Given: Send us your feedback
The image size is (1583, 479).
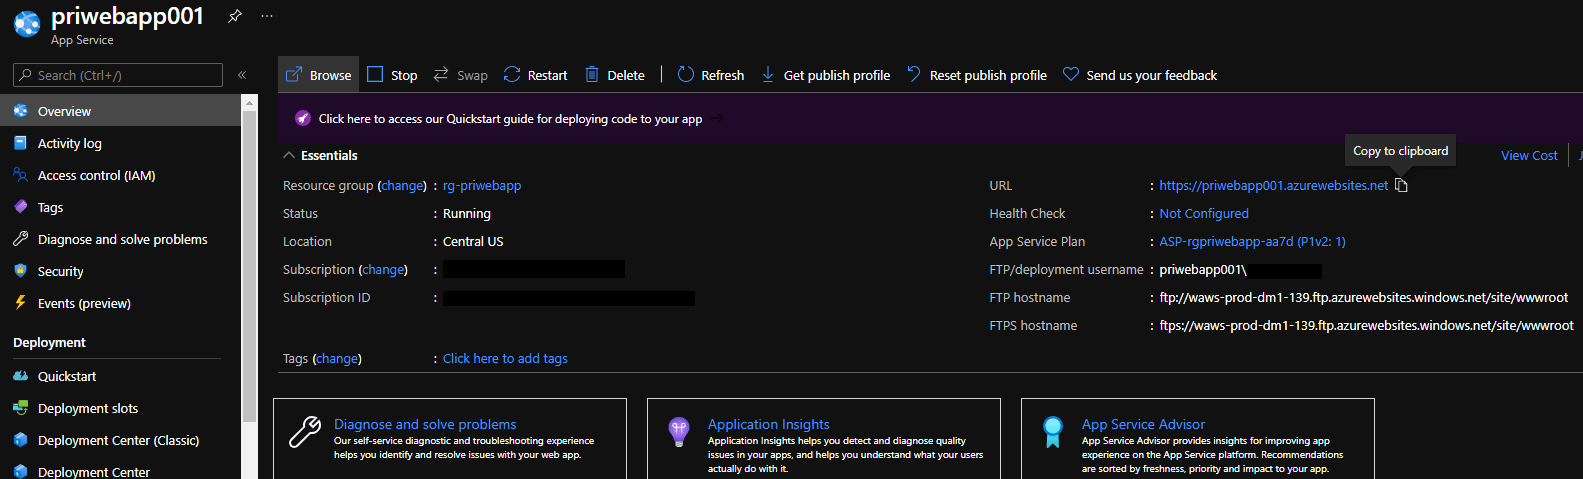Looking at the screenshot, I should click(1140, 75).
